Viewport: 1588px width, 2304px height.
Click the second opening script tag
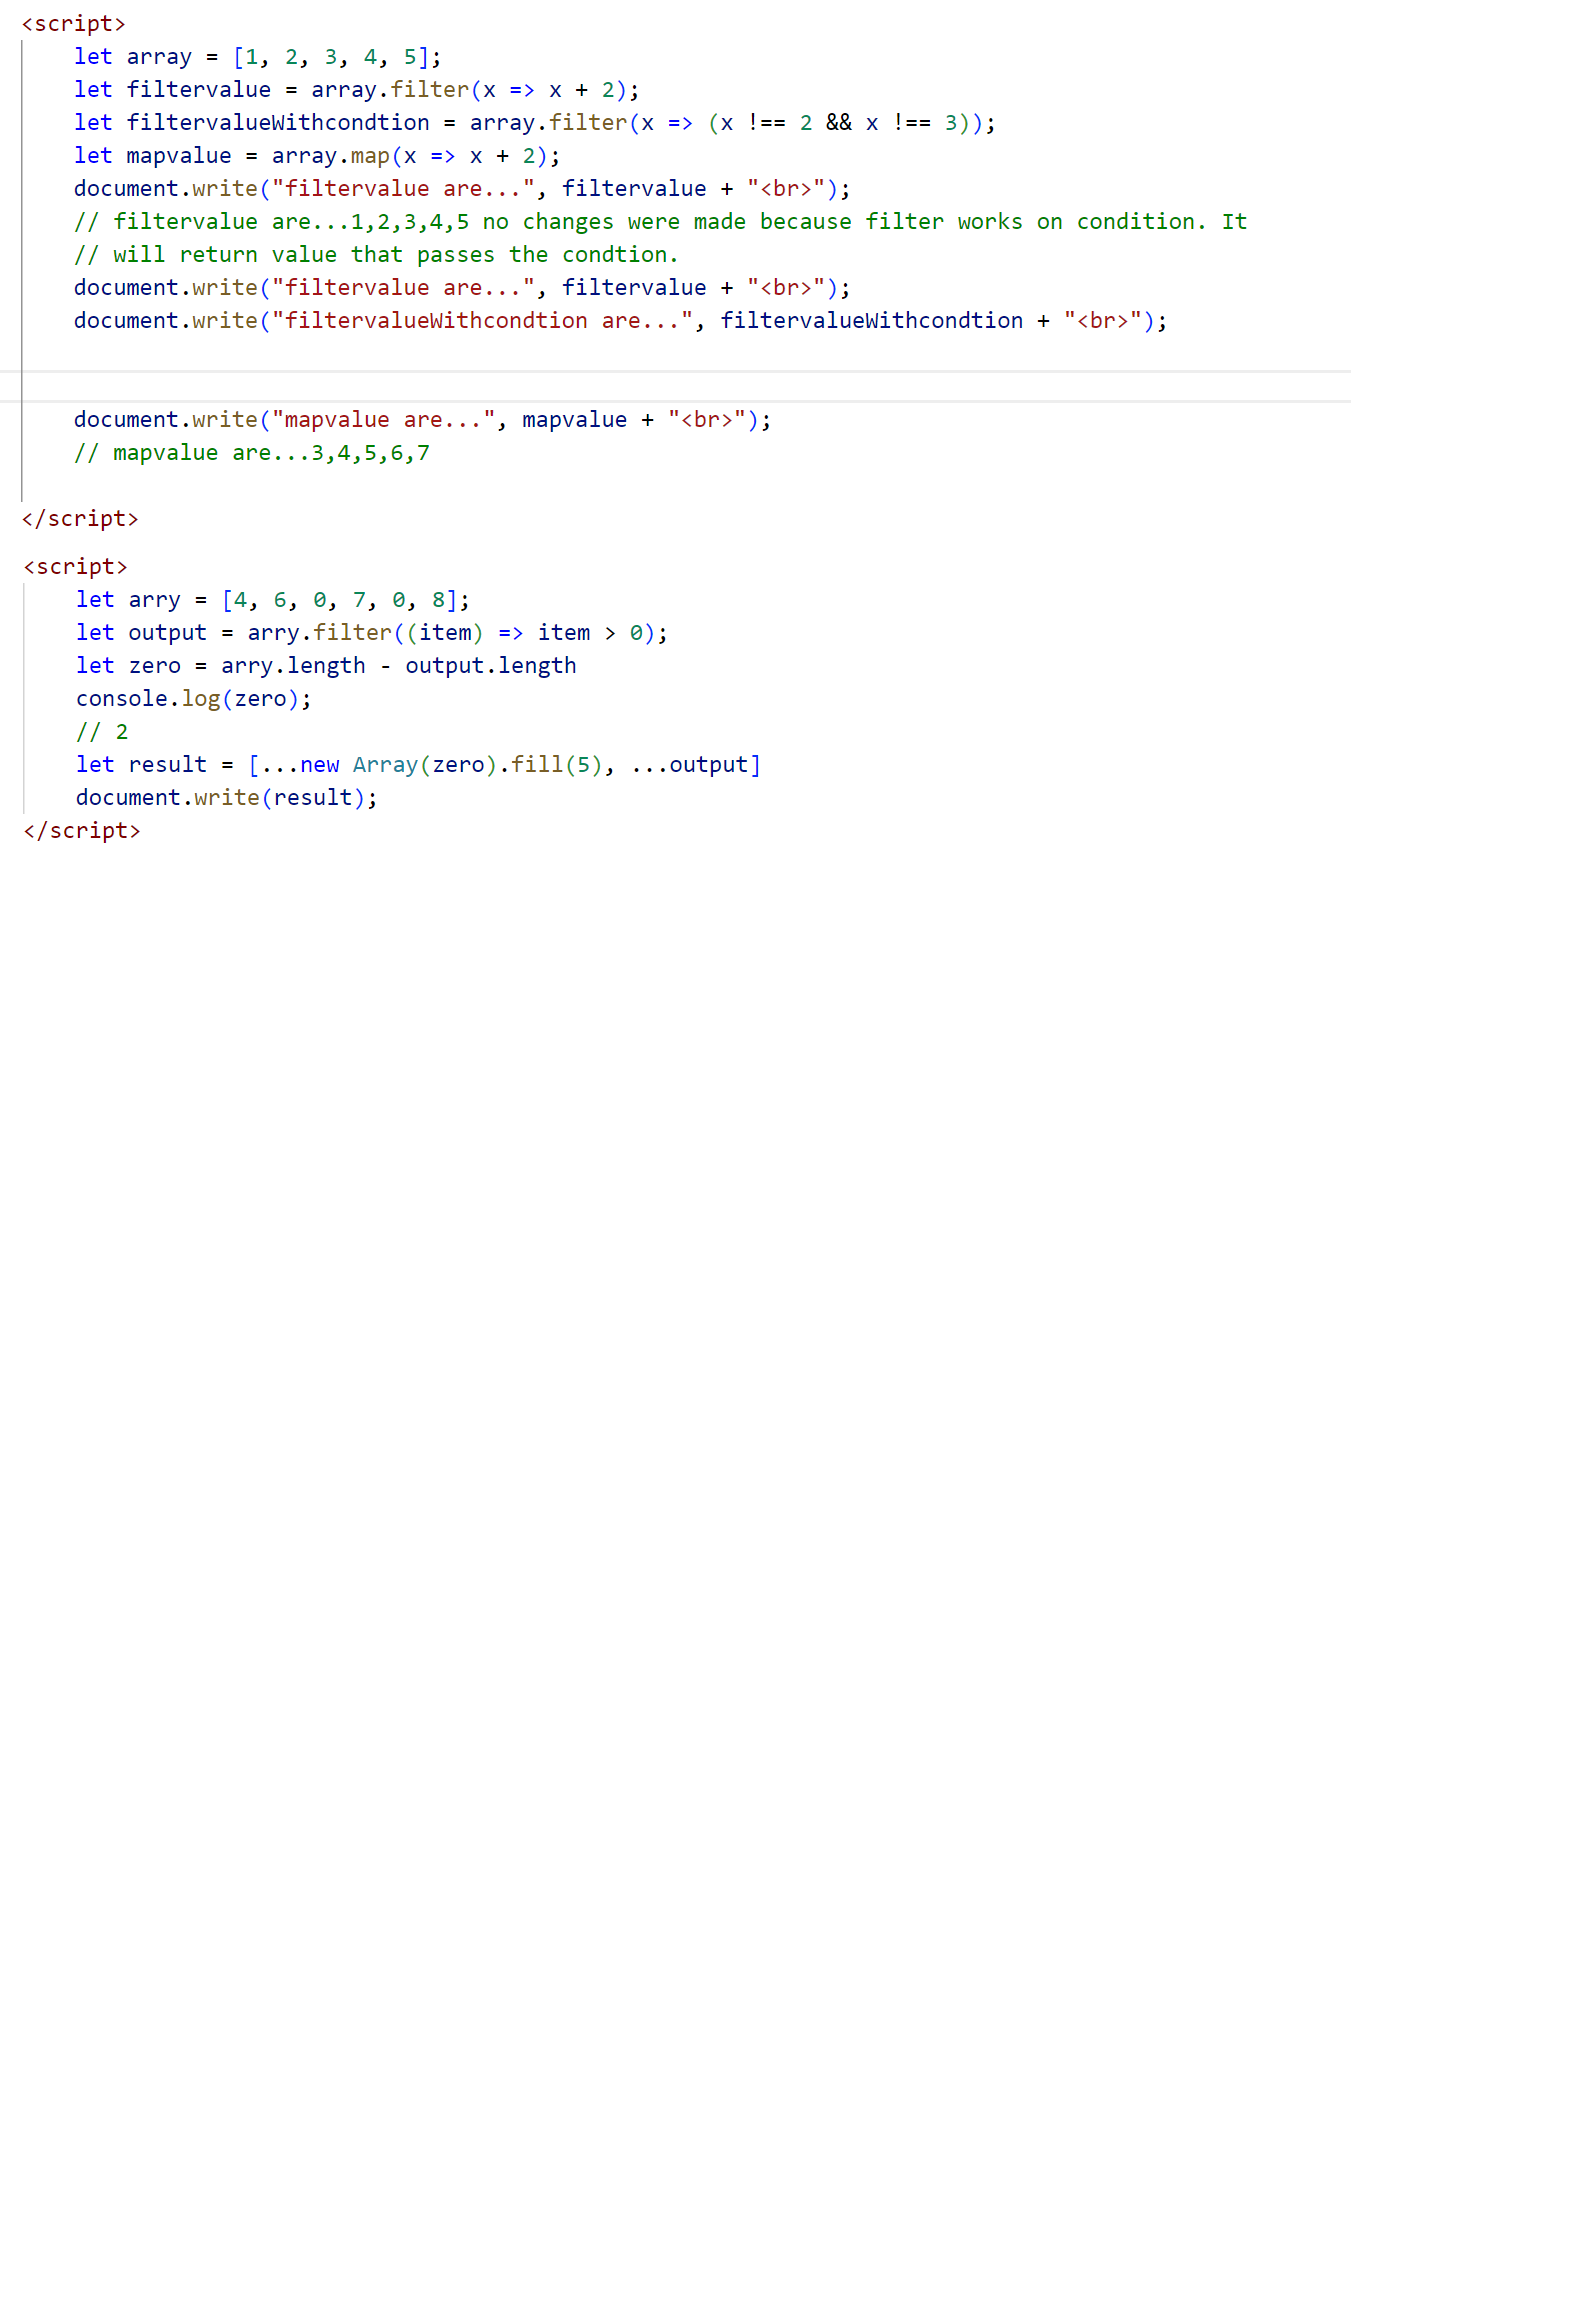[75, 567]
